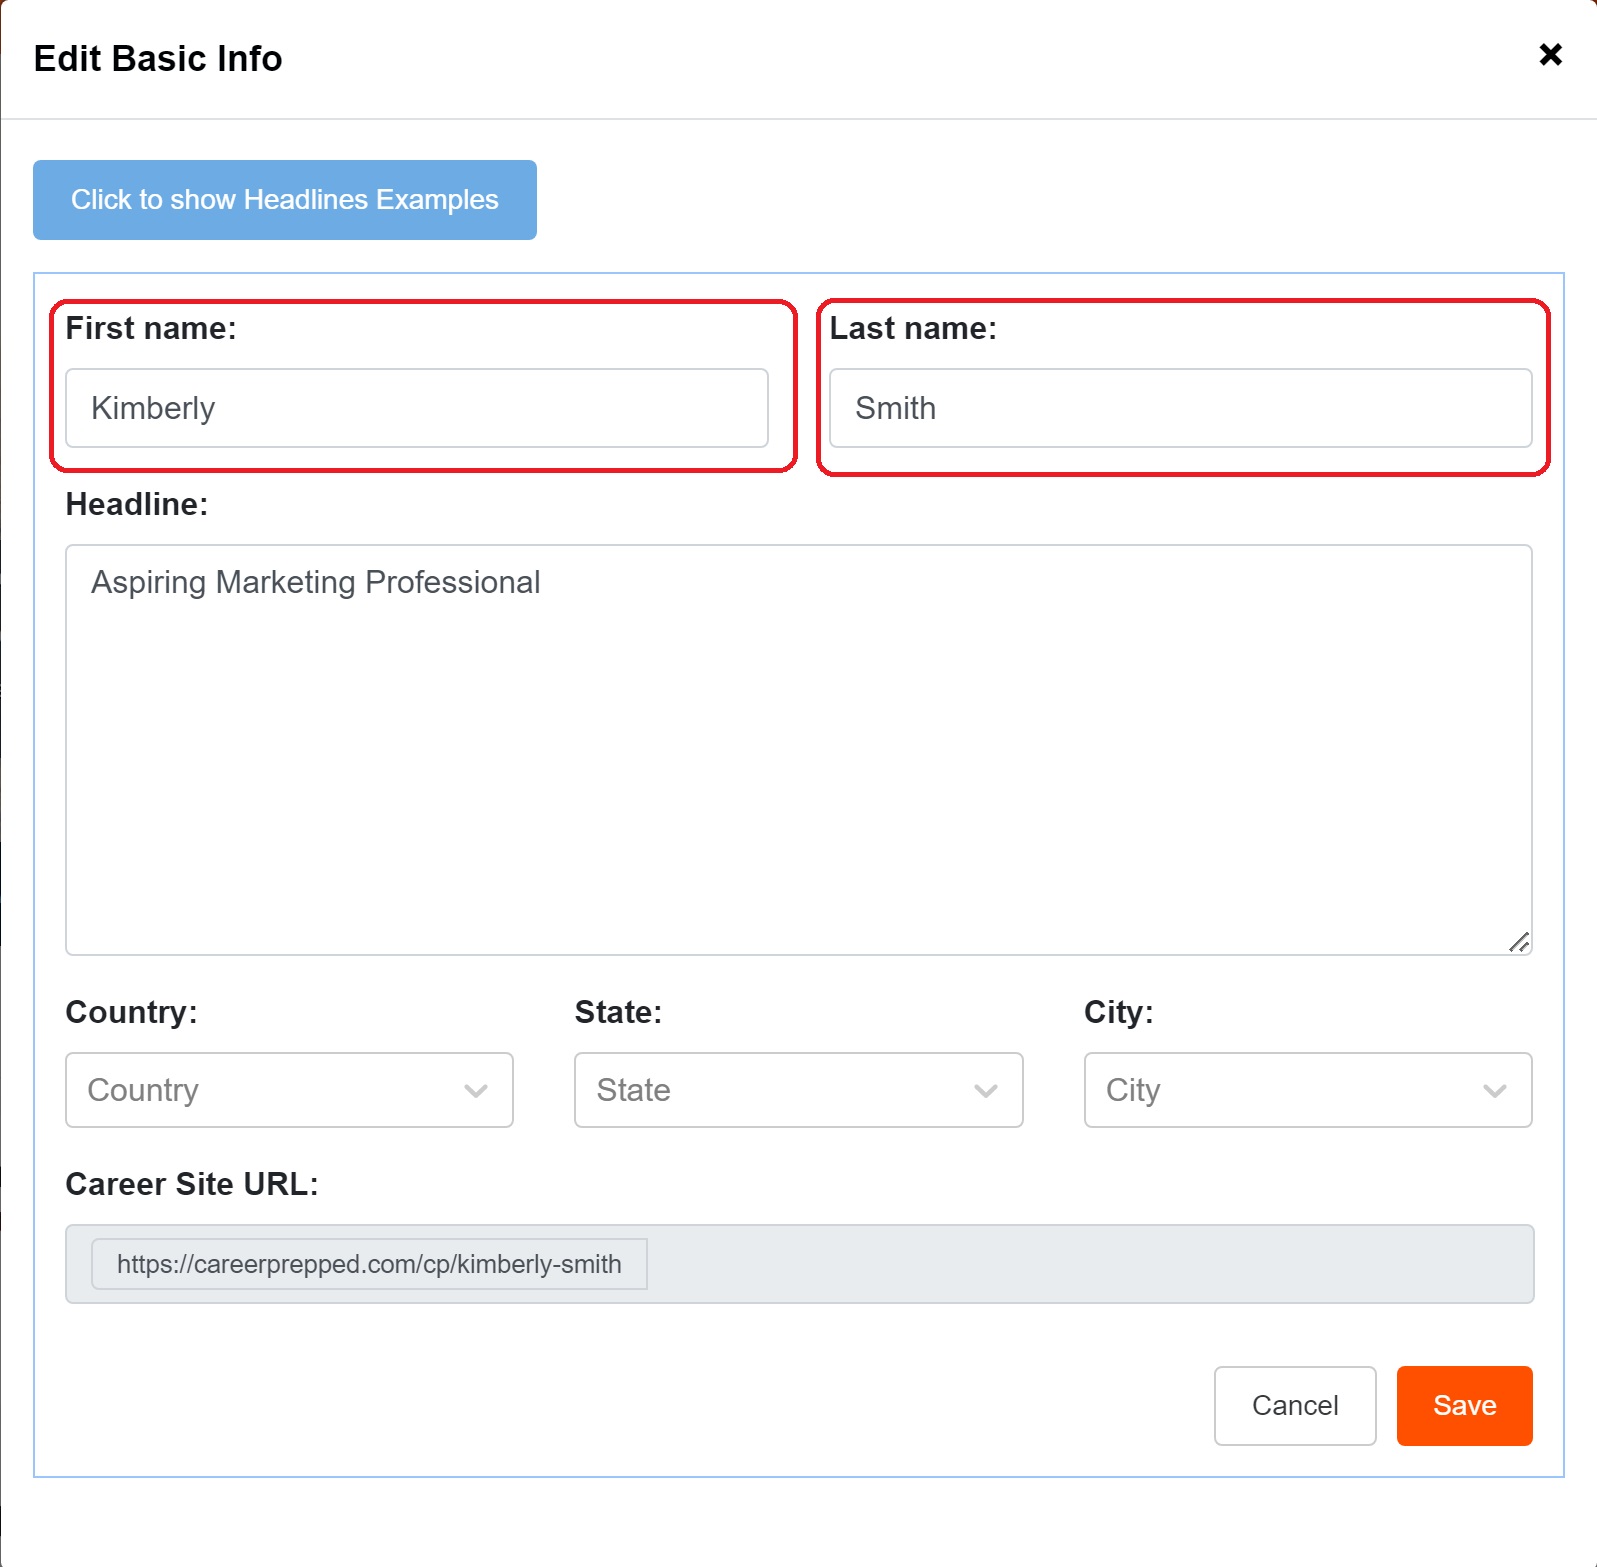Close the Edit Basic Info dialog

click(1550, 55)
